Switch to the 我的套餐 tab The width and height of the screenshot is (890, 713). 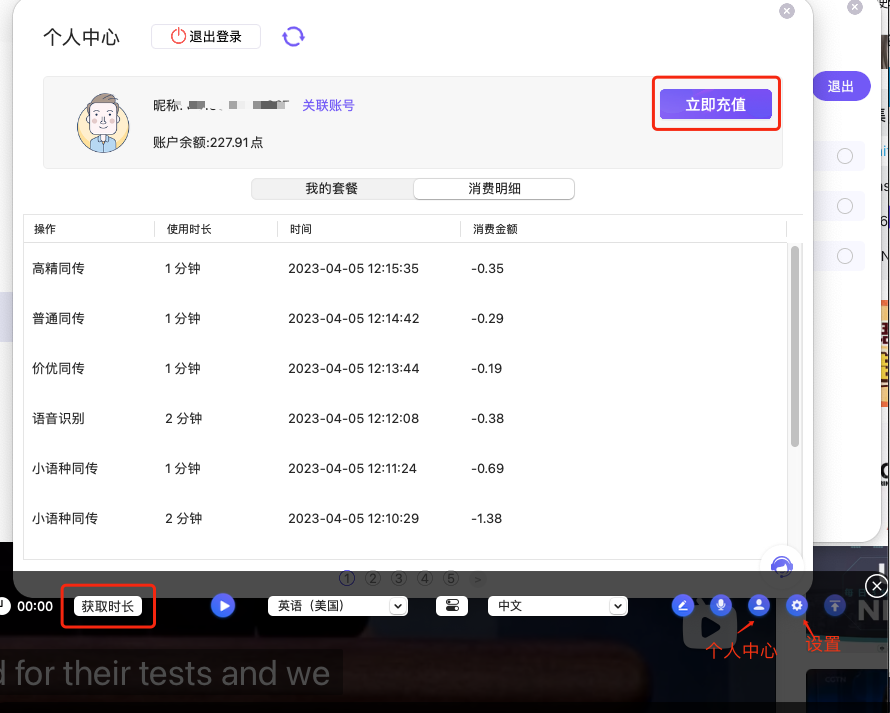331,189
